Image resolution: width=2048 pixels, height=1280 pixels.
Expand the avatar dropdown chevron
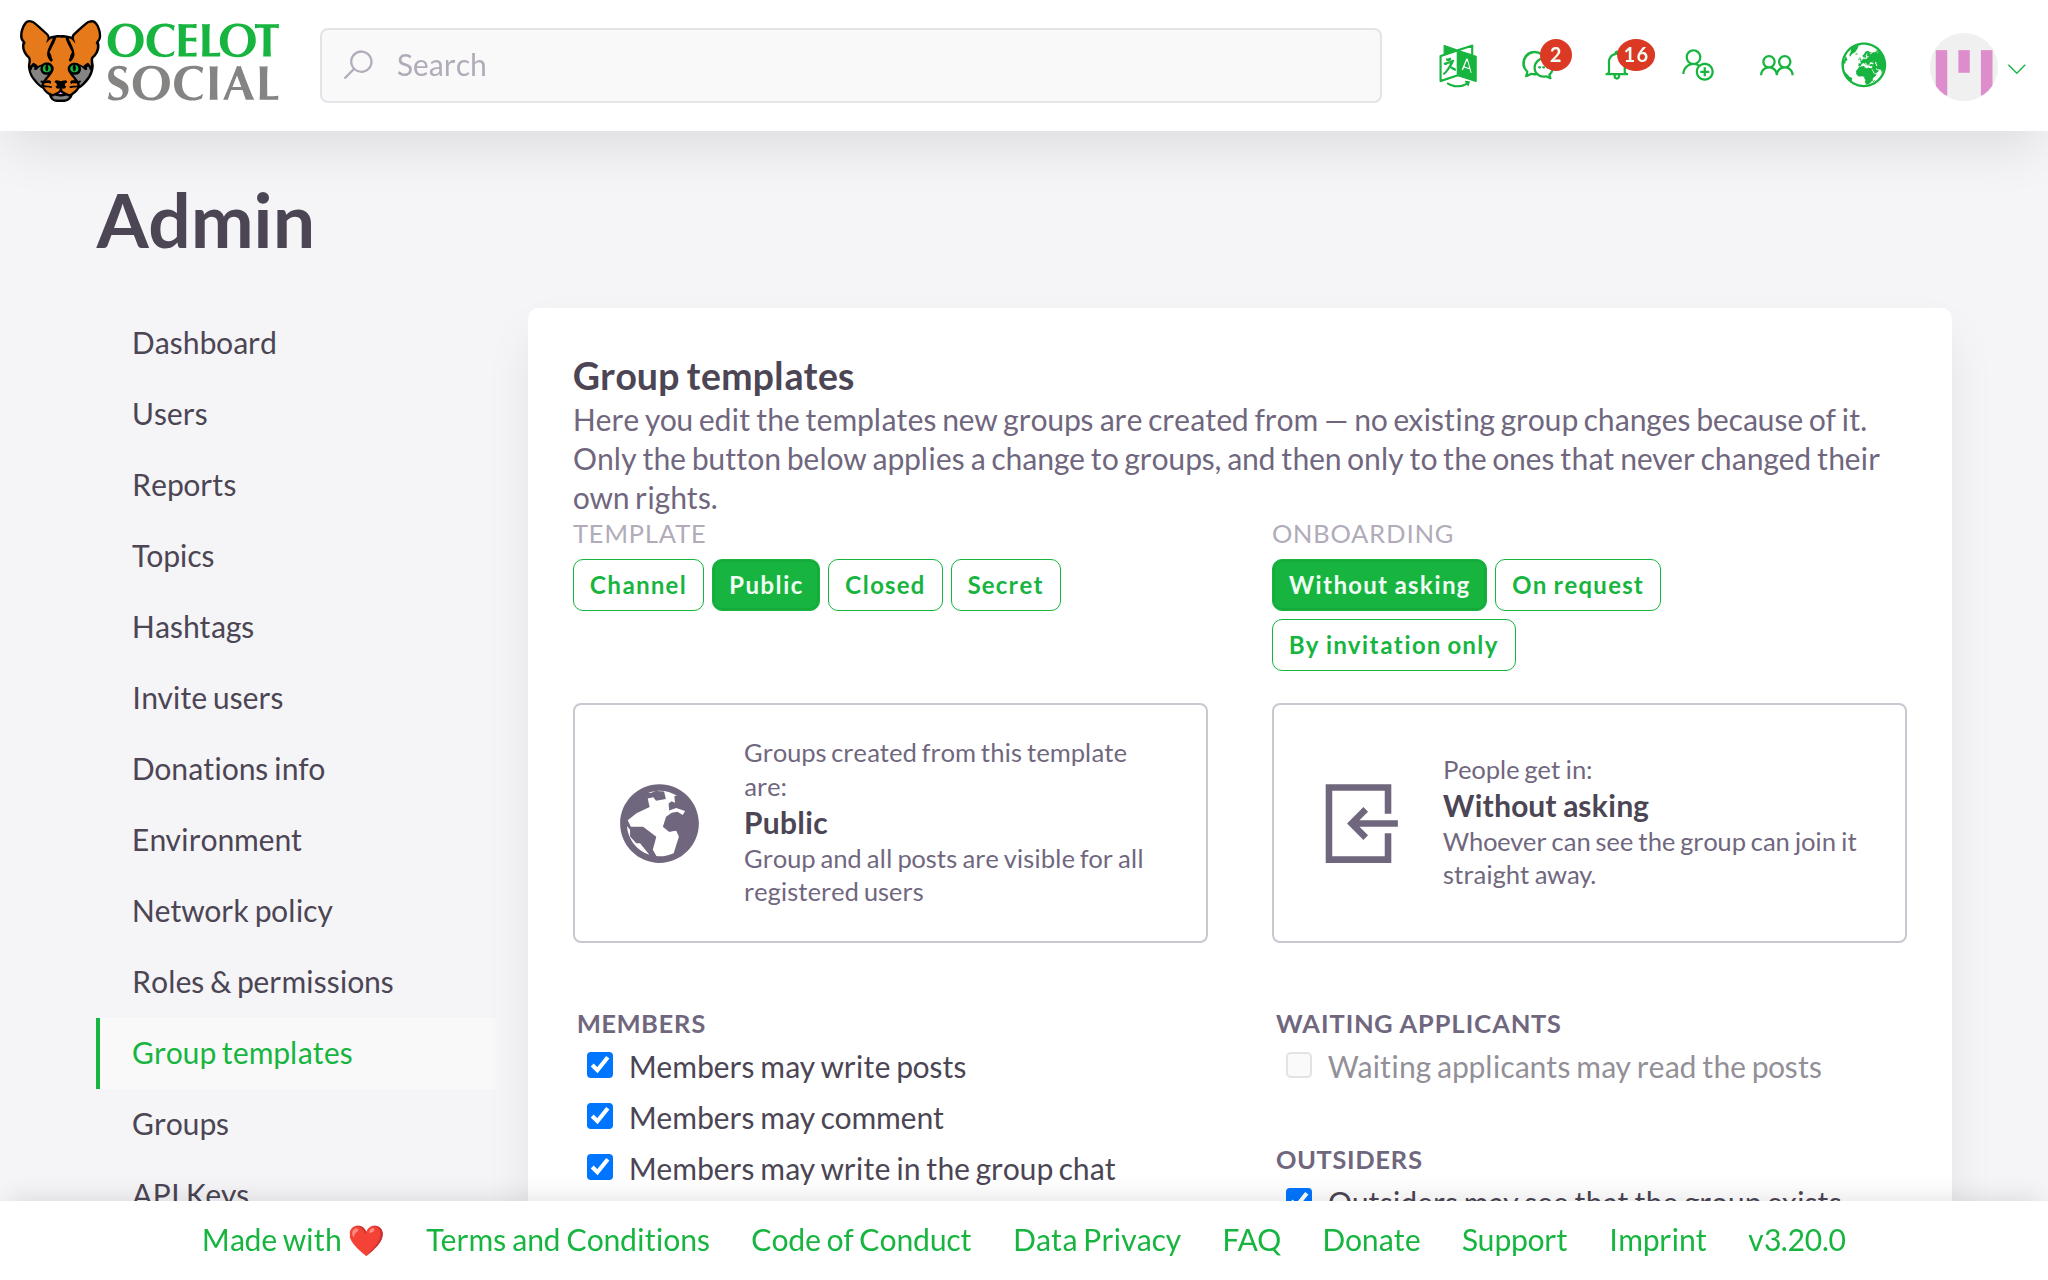pyautogui.click(x=2017, y=69)
